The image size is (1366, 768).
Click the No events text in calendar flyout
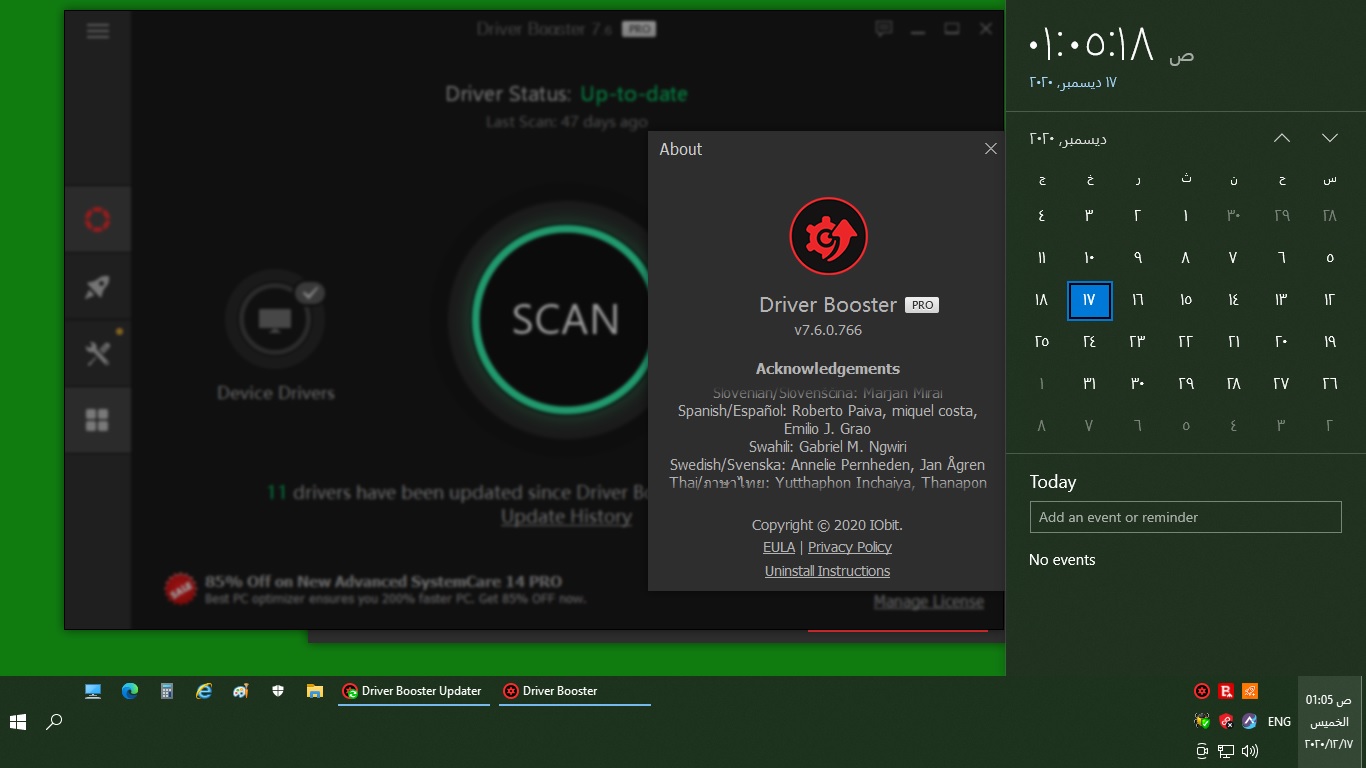(1062, 560)
